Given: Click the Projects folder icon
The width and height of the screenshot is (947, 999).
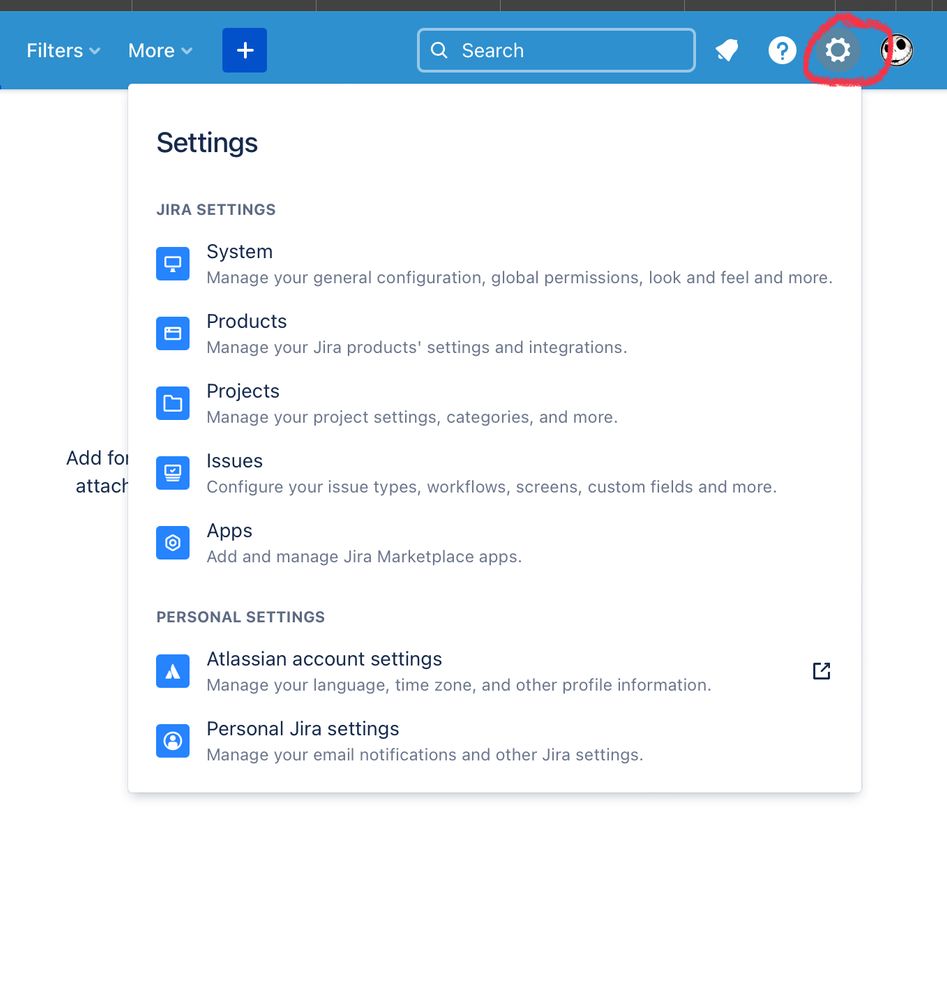Looking at the screenshot, I should pos(173,403).
